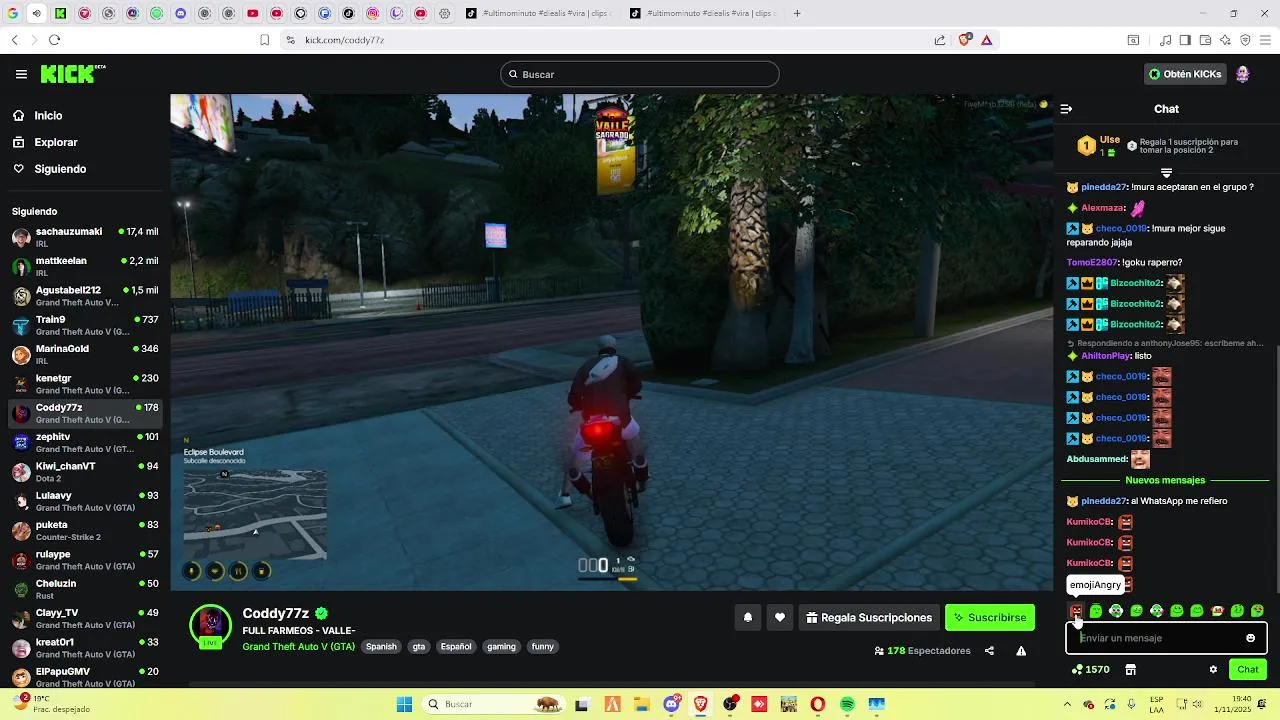
Task: Open the emoji picker in message box
Action: coord(1250,638)
